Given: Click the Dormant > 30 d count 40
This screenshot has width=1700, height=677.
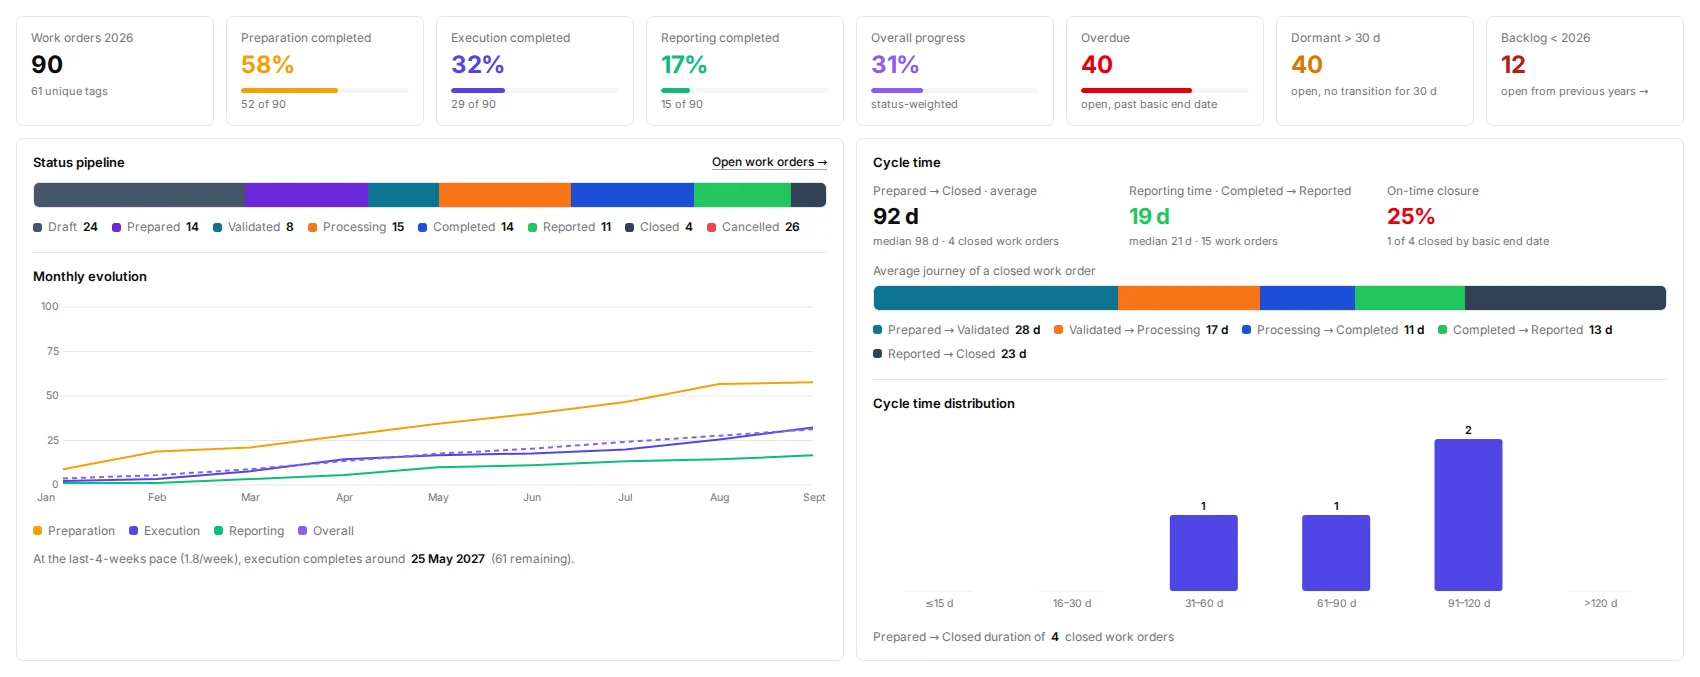Looking at the screenshot, I should pyautogui.click(x=1307, y=65).
